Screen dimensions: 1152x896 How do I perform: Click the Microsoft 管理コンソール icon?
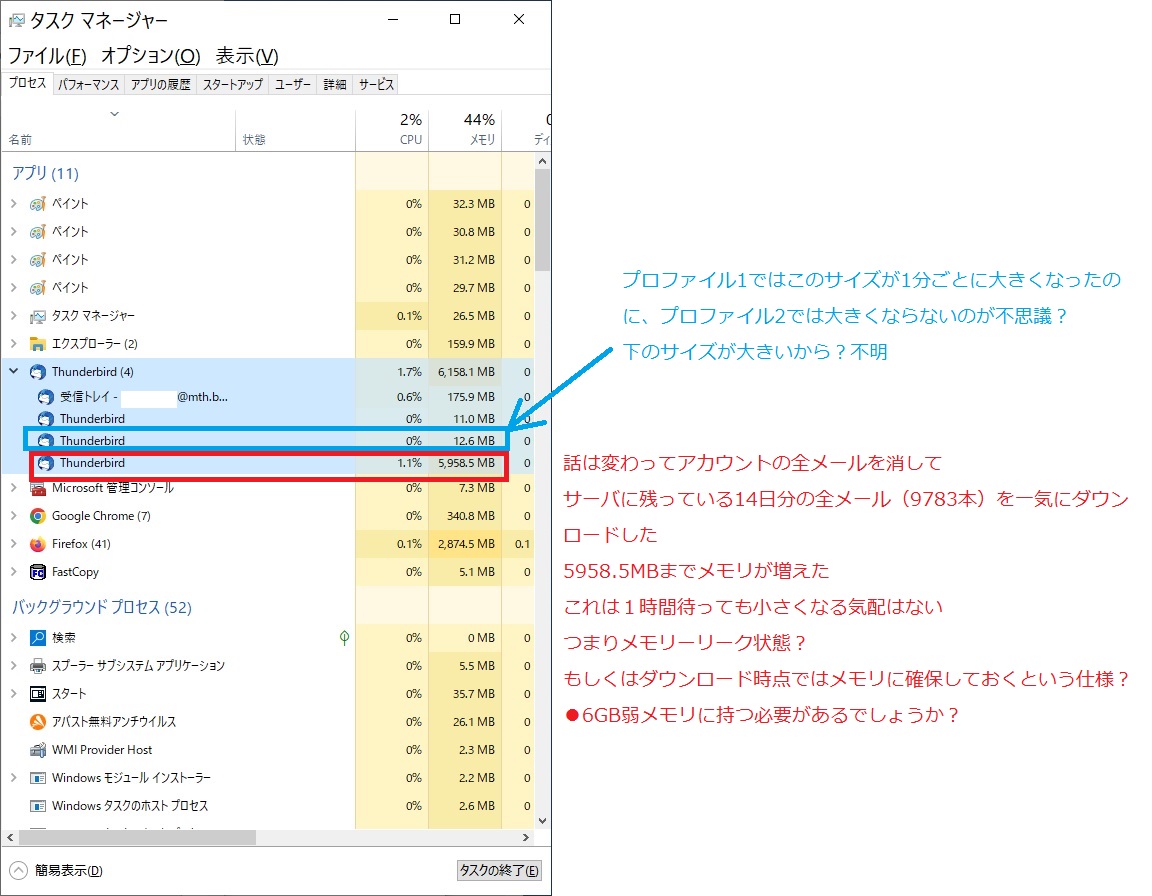click(x=38, y=488)
